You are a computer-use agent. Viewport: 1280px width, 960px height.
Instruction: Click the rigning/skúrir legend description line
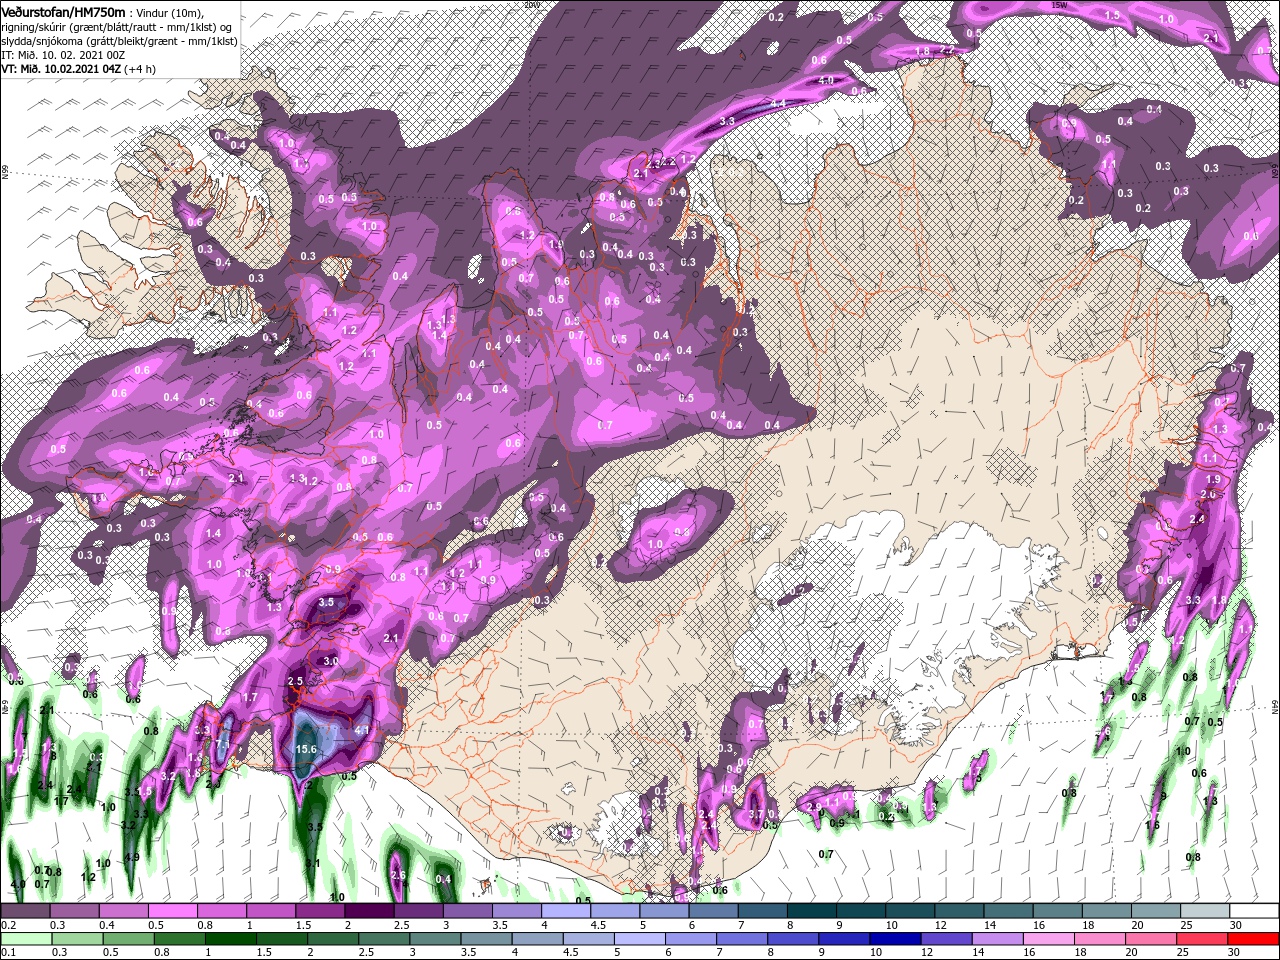pyautogui.click(x=115, y=26)
